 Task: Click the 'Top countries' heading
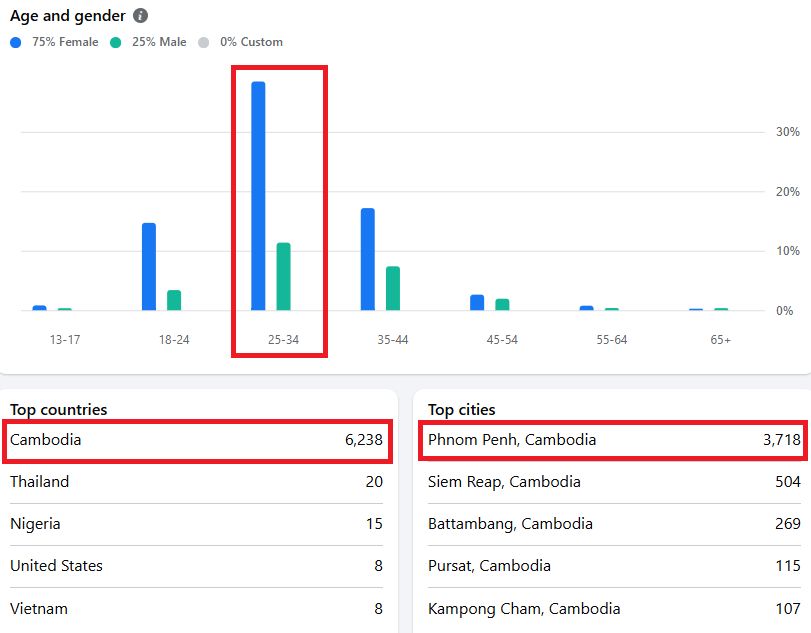tap(58, 410)
